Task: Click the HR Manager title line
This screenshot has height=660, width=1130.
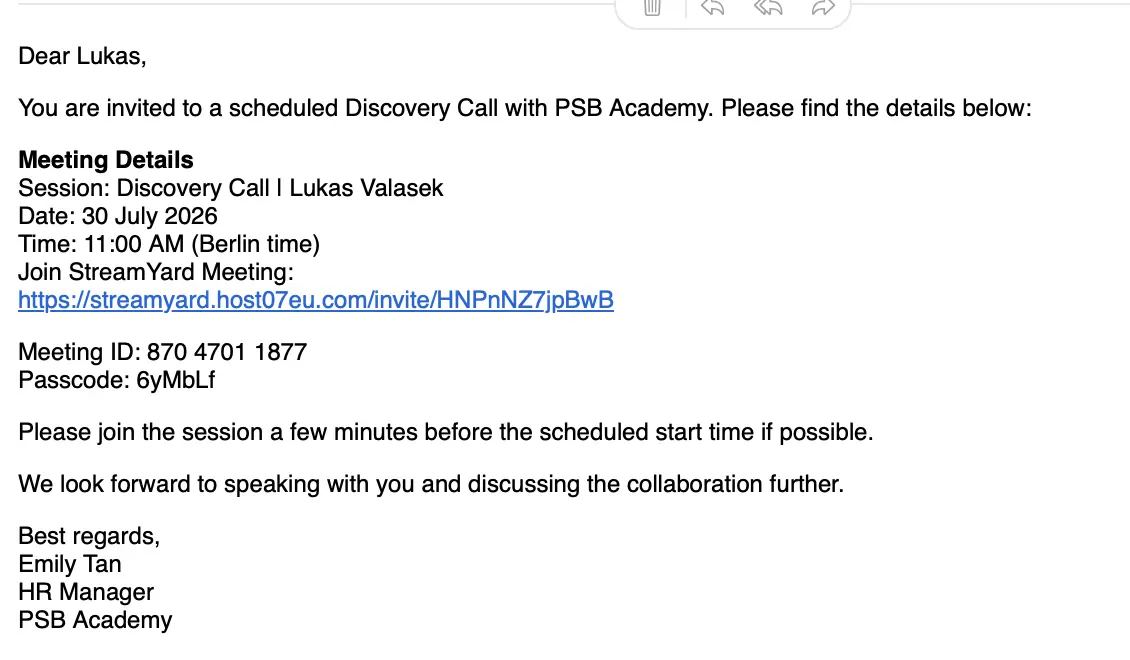Action: 86,592
